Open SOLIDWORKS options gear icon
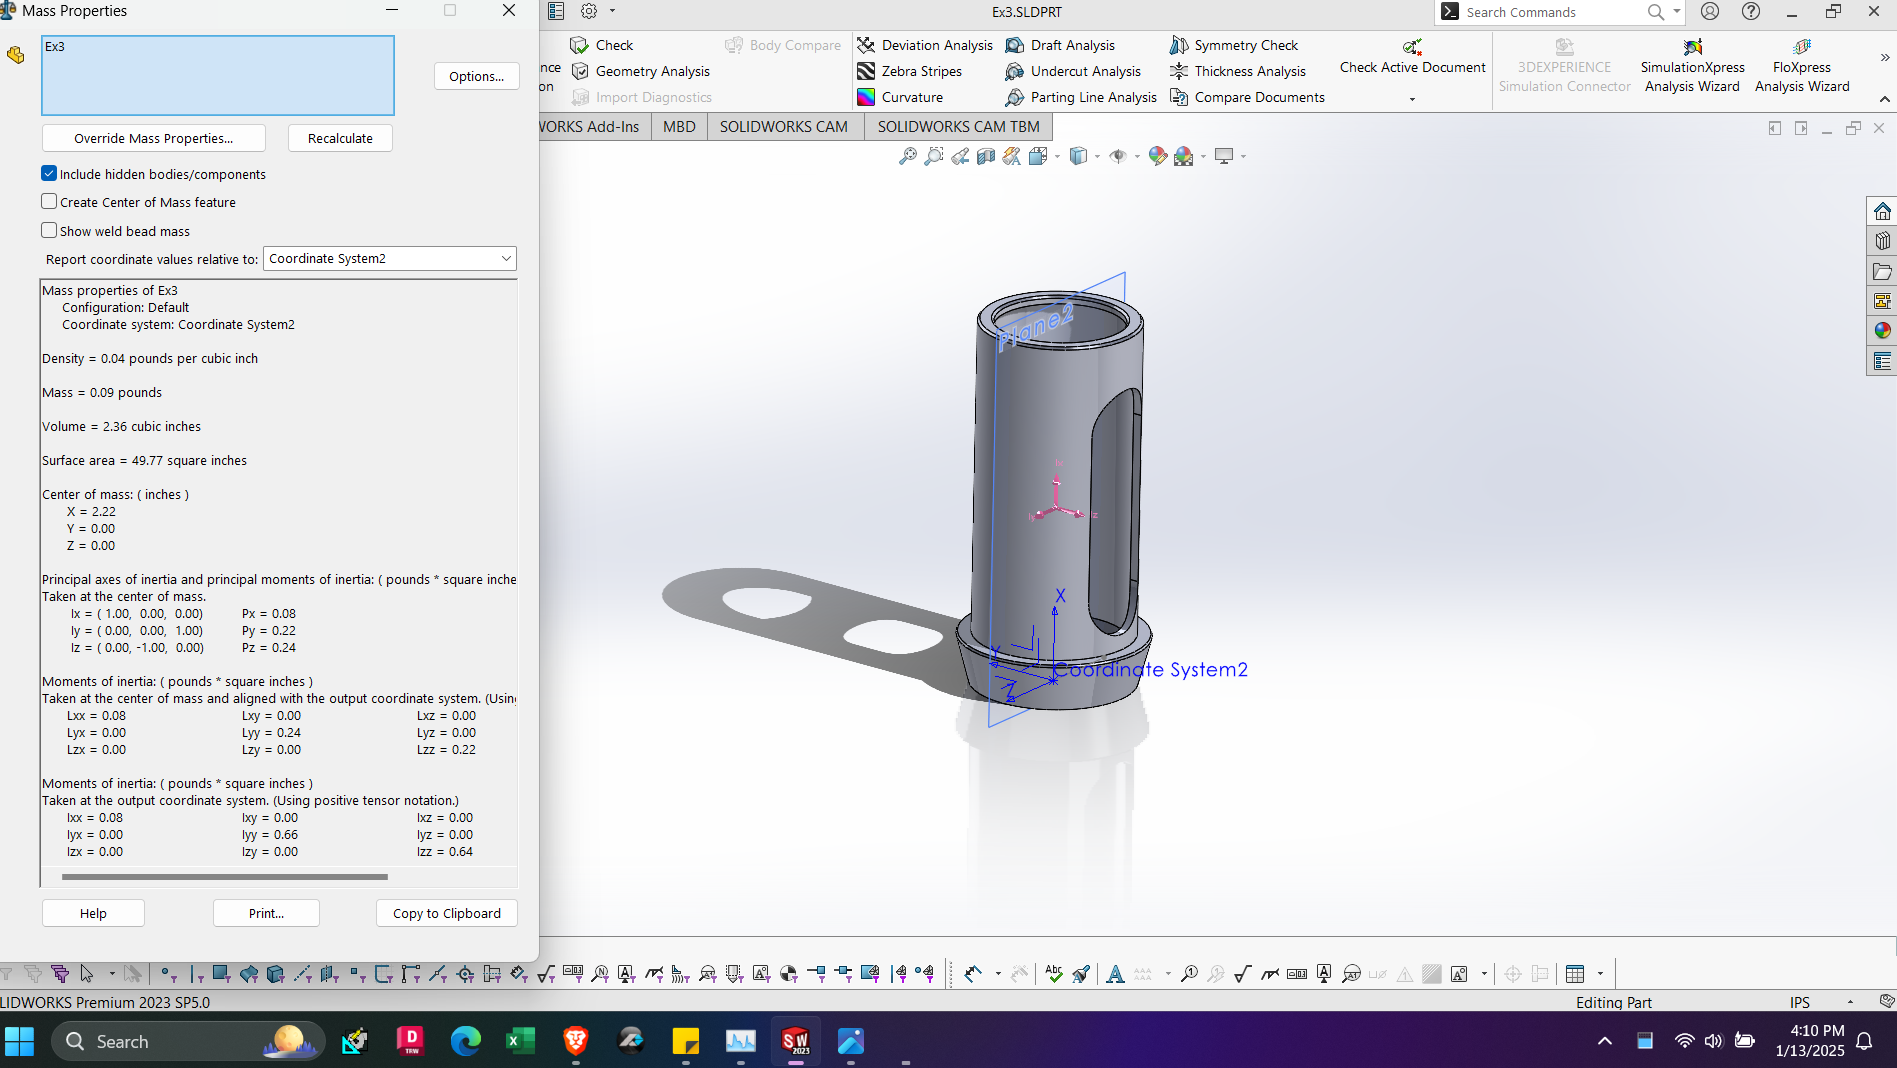The width and height of the screenshot is (1897, 1068). pyautogui.click(x=589, y=11)
